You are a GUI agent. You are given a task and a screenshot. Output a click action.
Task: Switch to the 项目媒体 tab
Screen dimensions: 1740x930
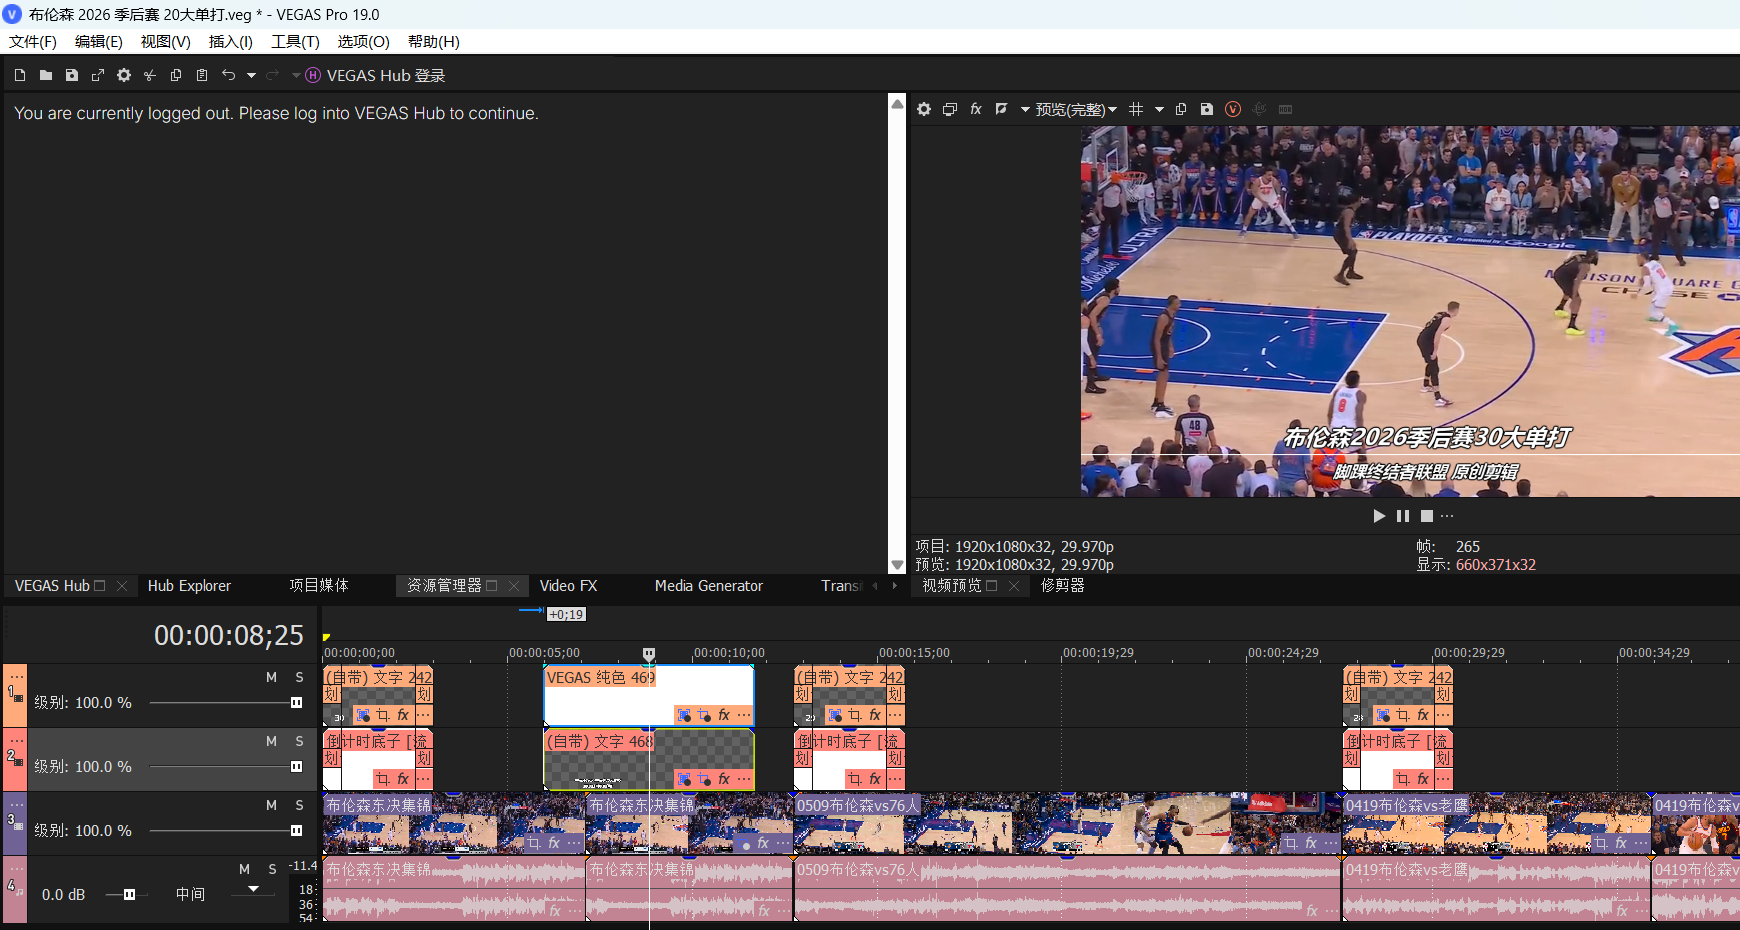click(x=319, y=586)
